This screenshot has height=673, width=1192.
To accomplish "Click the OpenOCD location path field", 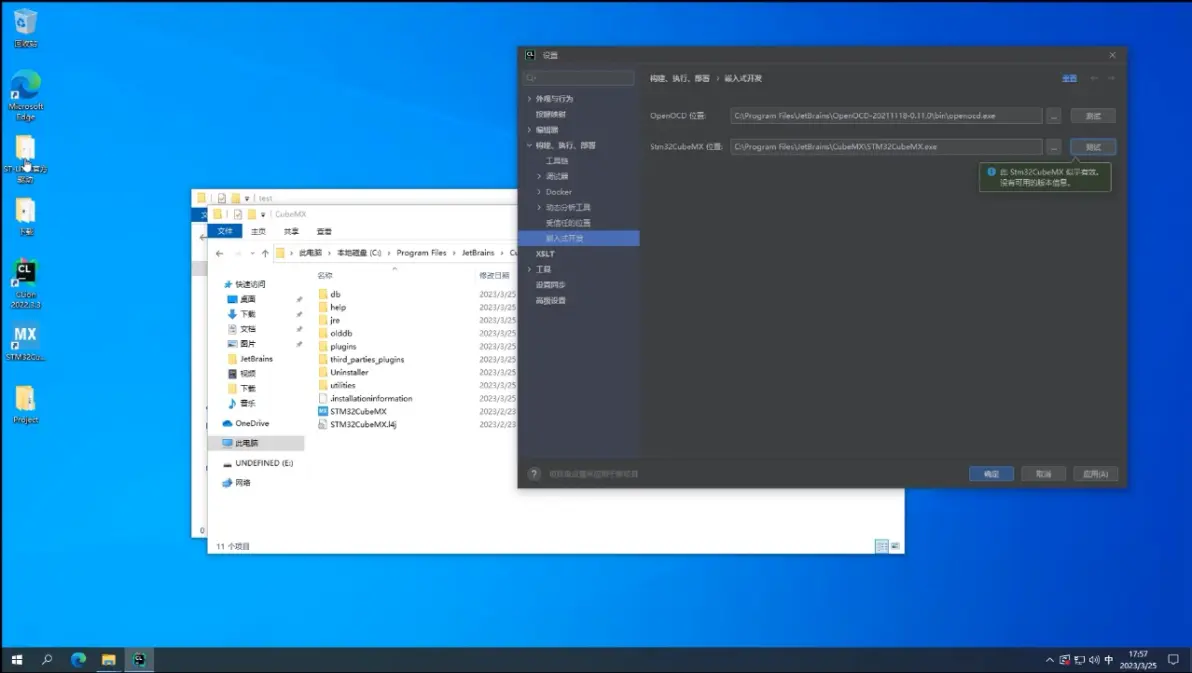I will (886, 116).
